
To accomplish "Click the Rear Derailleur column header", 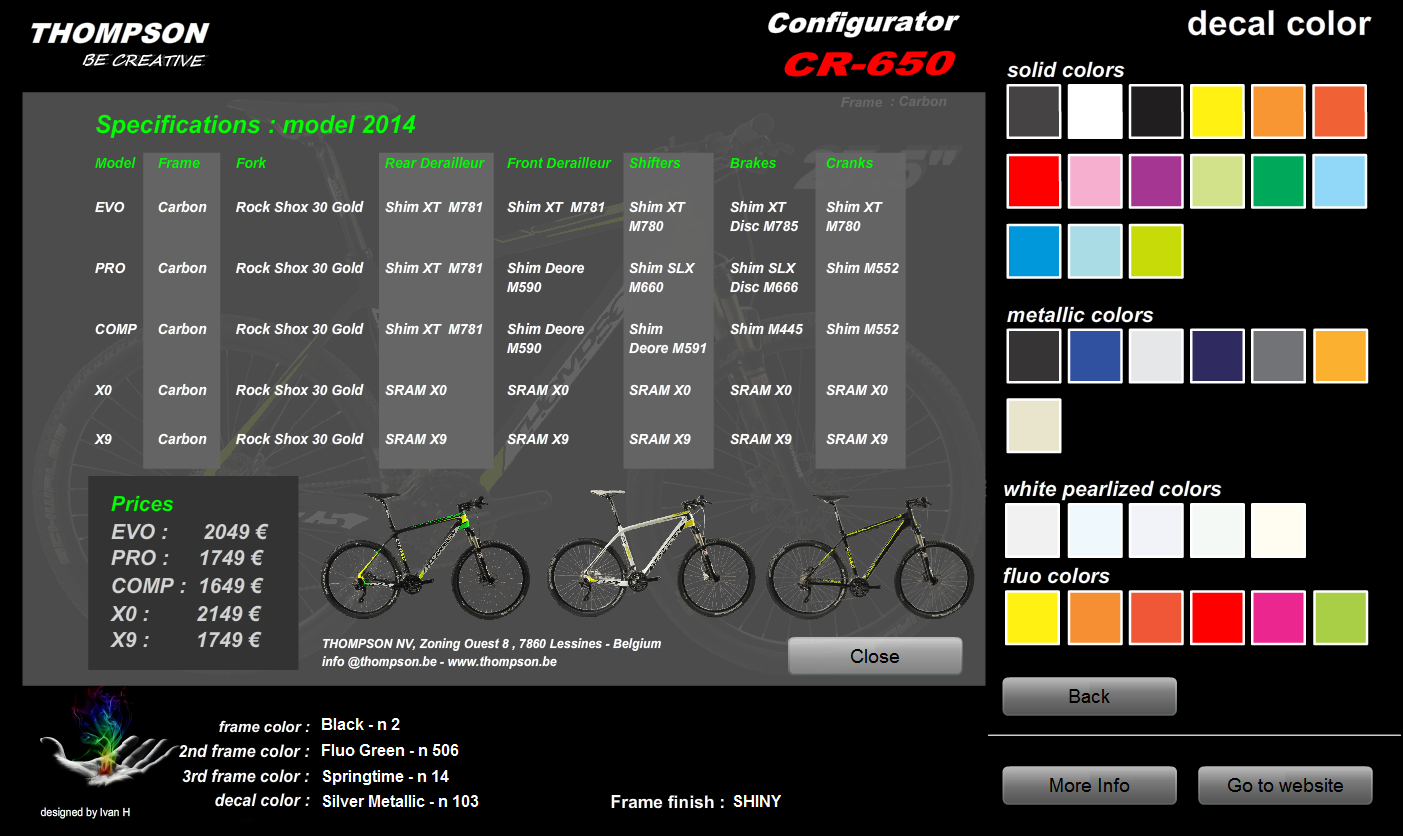I will coord(434,163).
